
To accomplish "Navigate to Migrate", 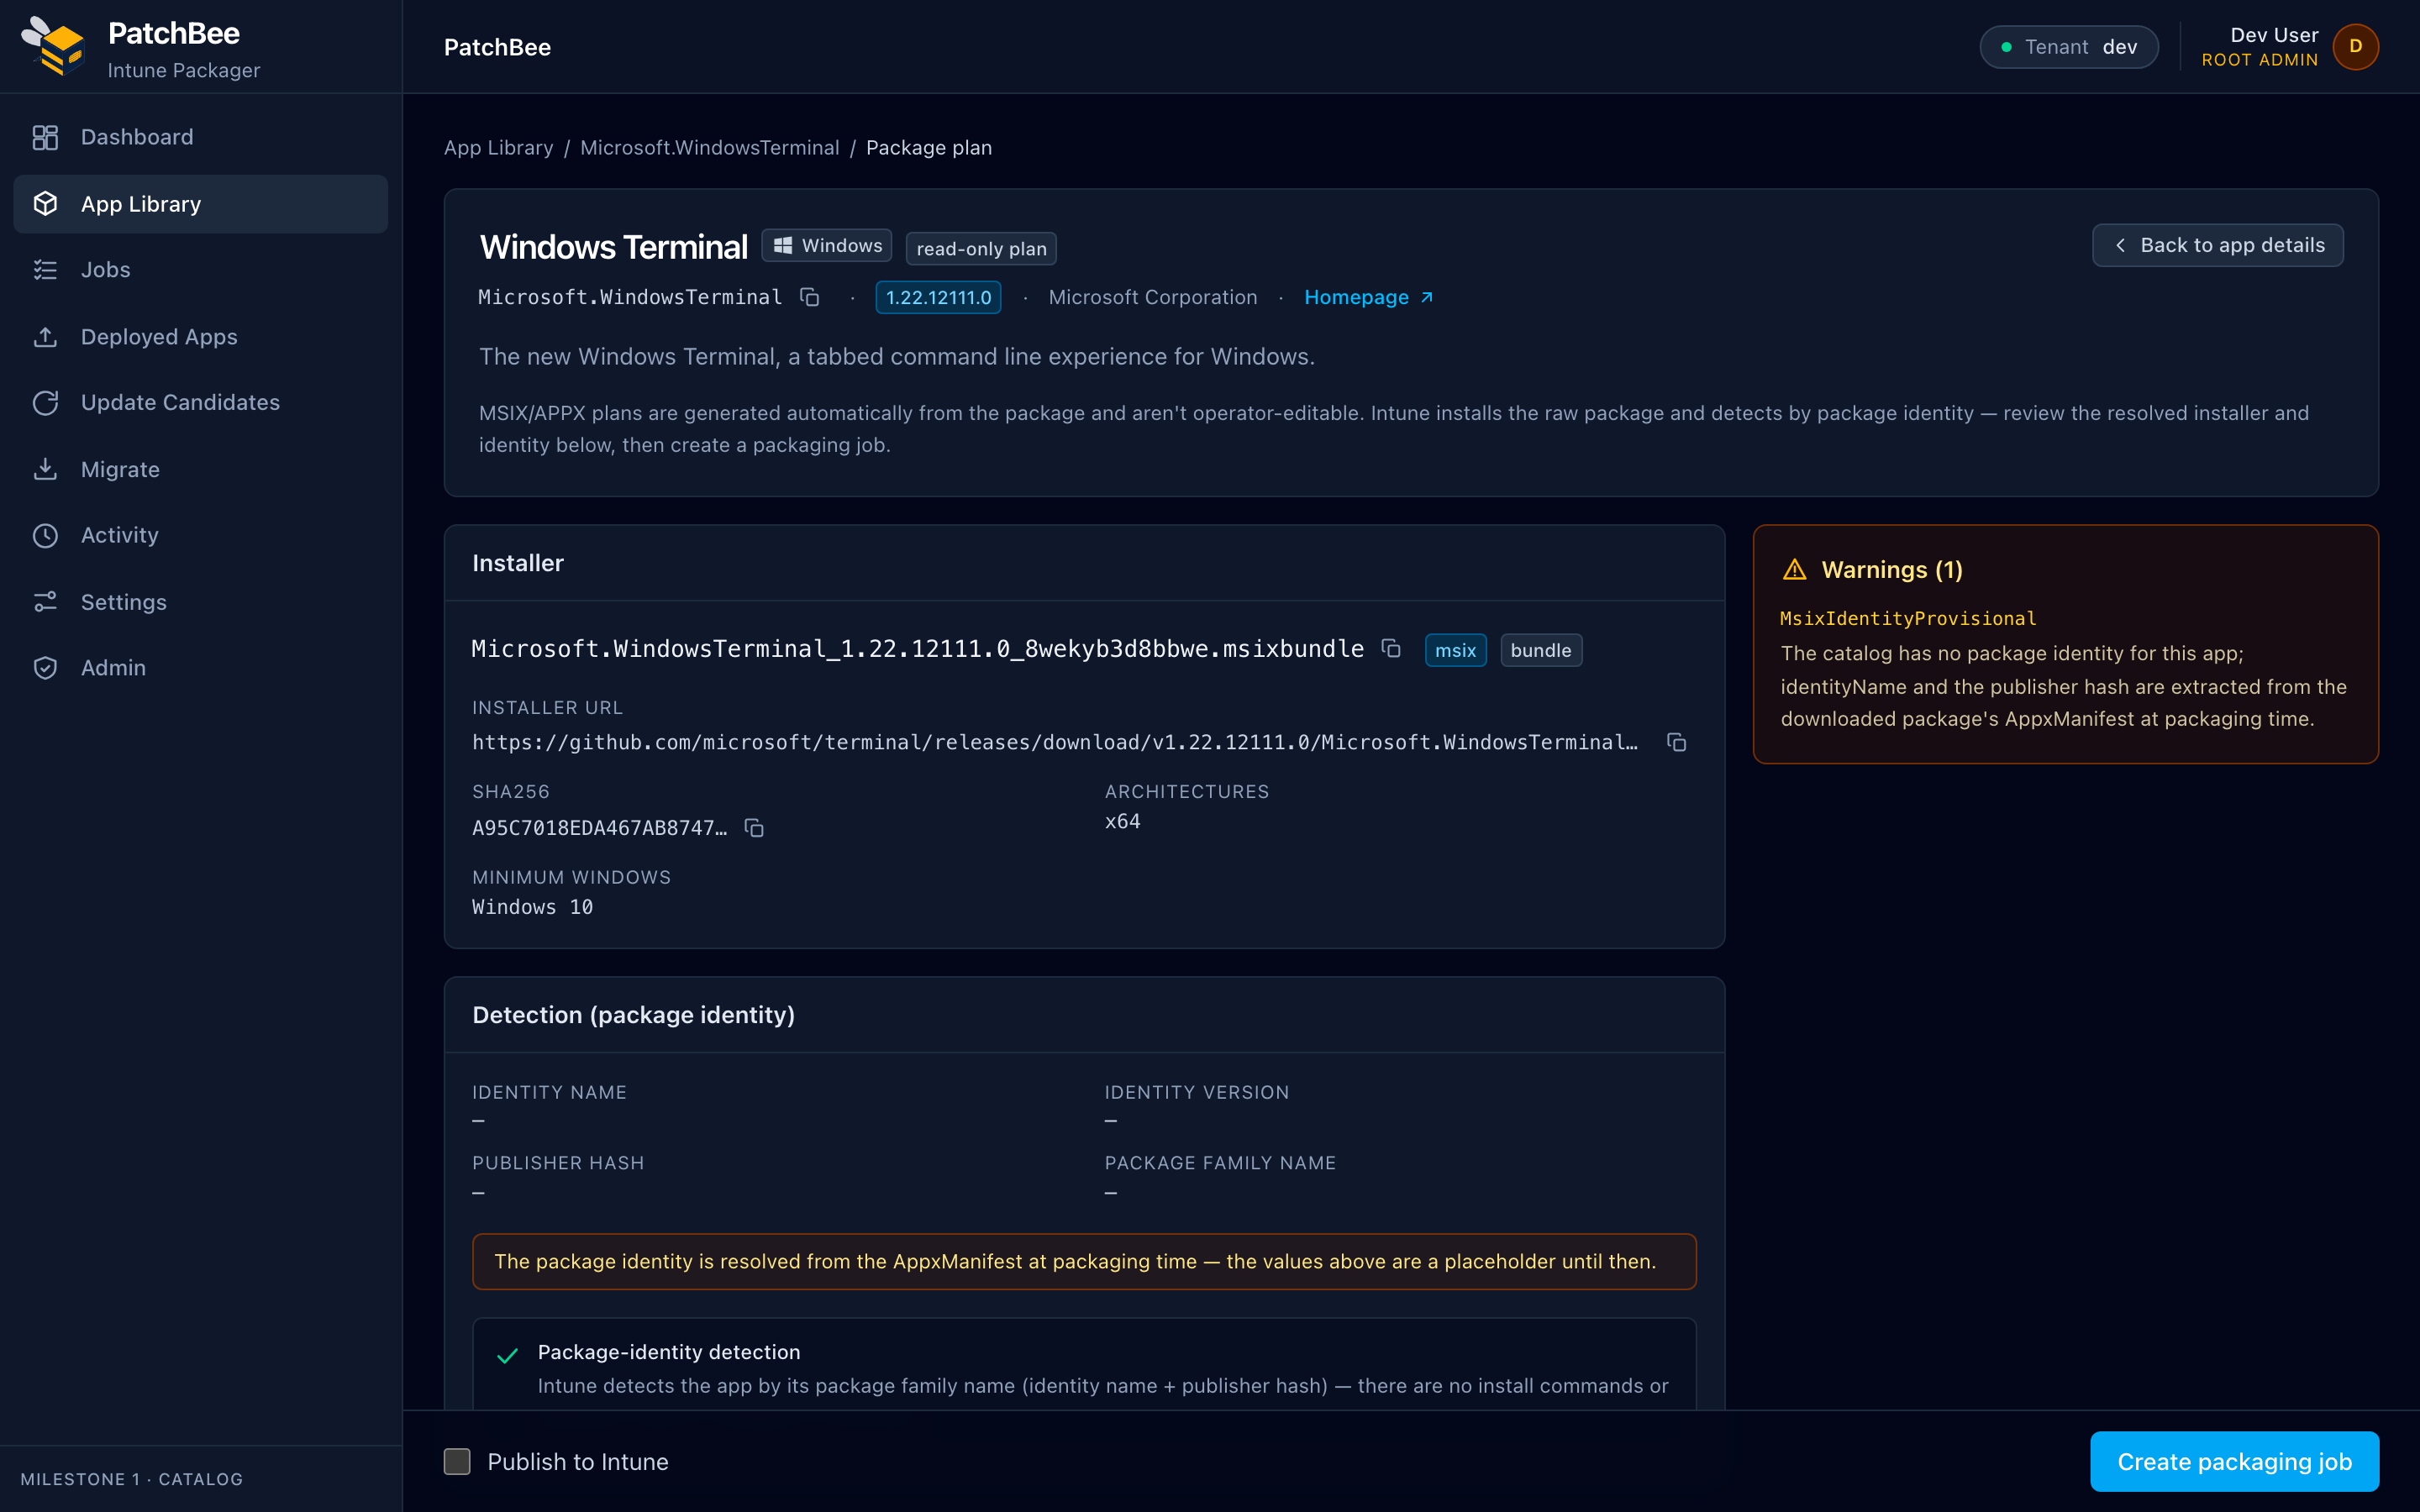I will 200,469.
